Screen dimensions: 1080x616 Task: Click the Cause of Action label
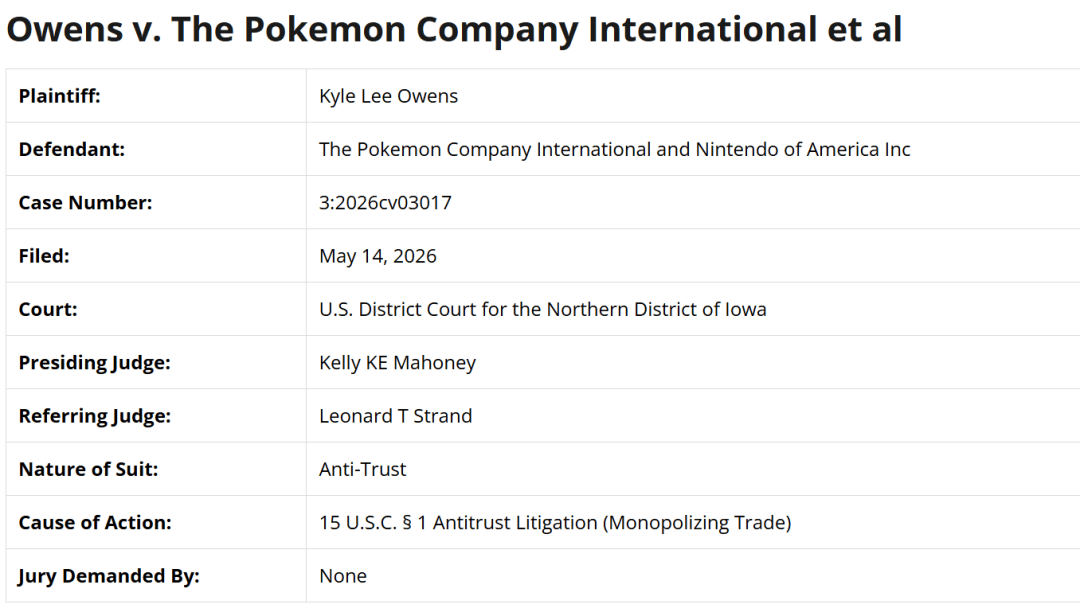tap(95, 523)
